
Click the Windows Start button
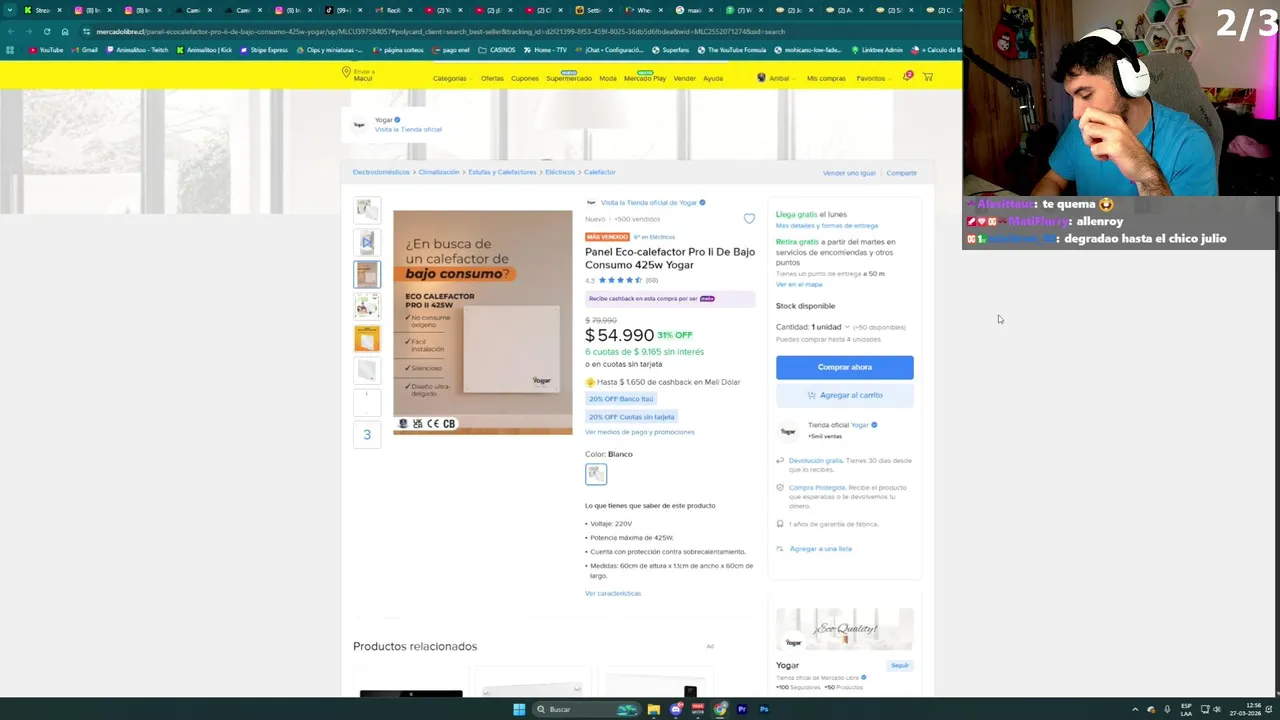519,710
